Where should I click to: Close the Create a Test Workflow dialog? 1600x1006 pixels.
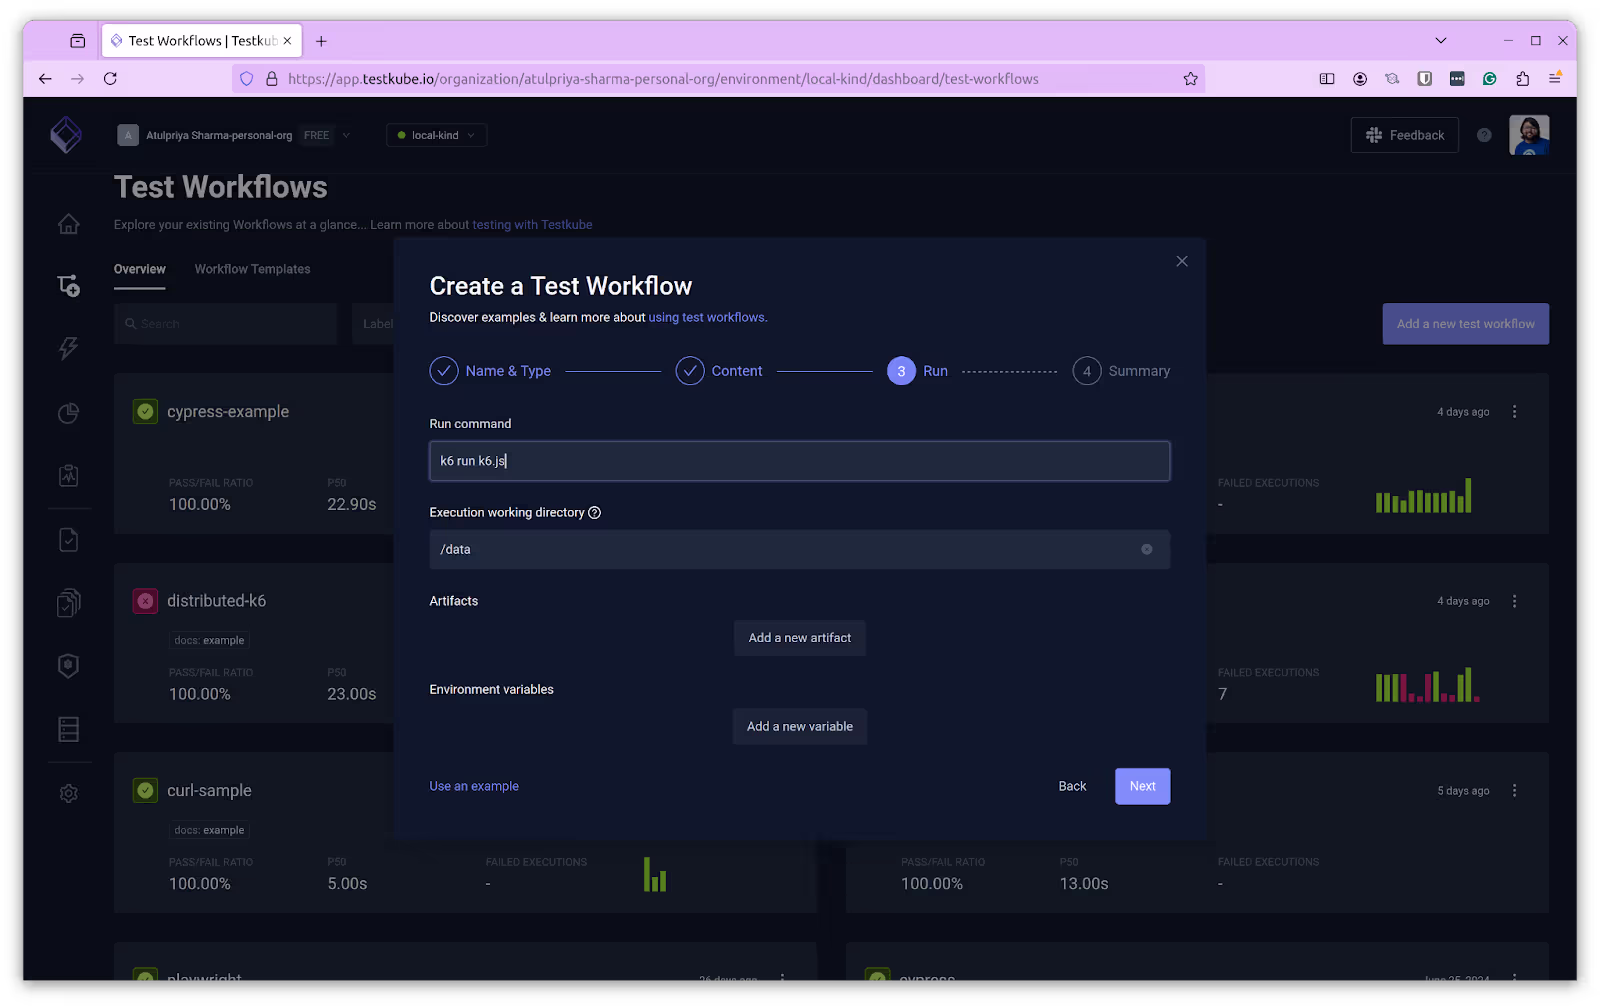[x=1182, y=261]
